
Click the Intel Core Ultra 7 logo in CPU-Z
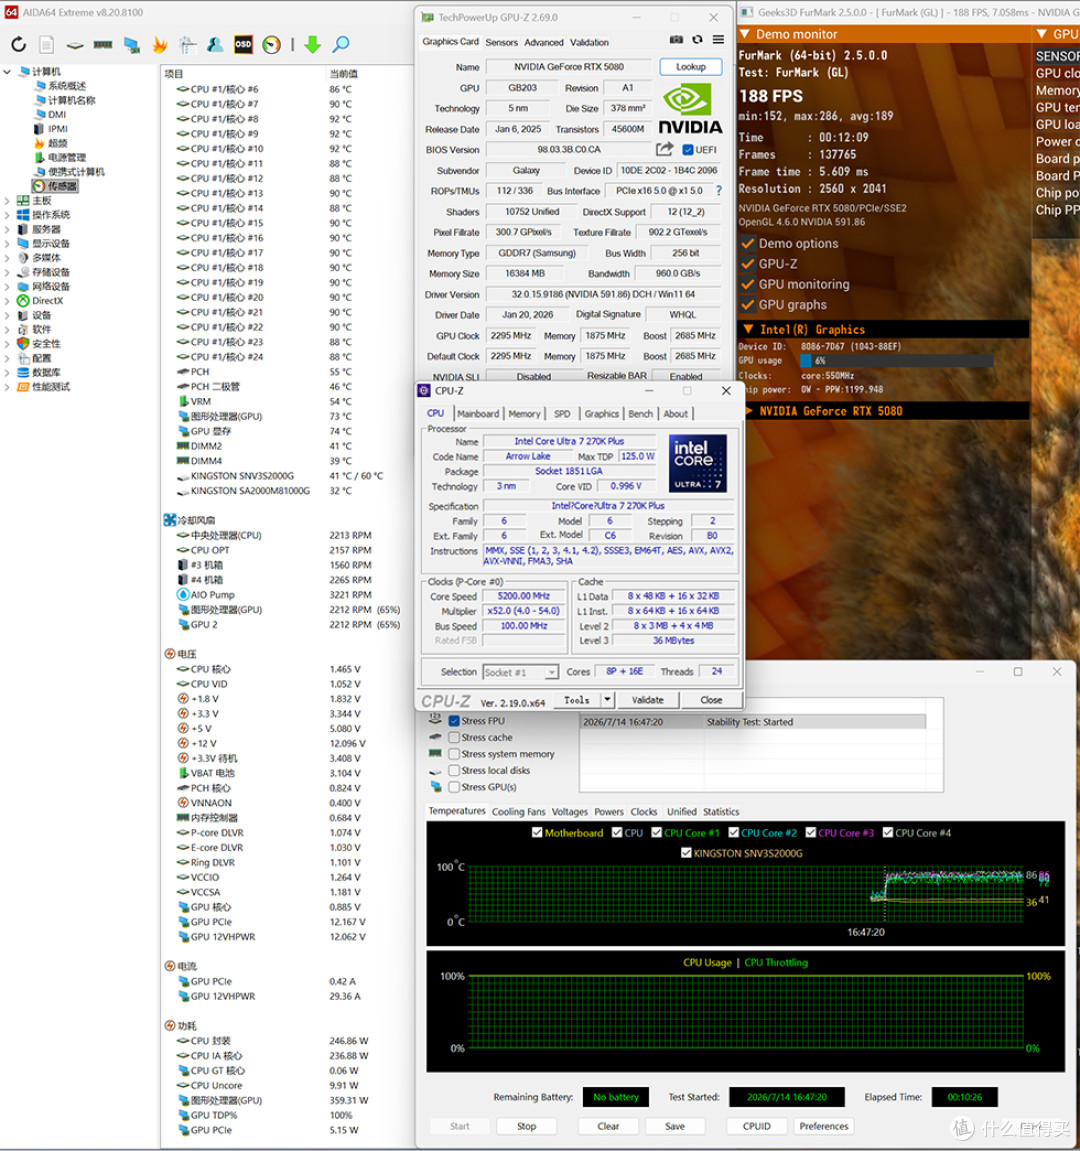click(x=697, y=462)
